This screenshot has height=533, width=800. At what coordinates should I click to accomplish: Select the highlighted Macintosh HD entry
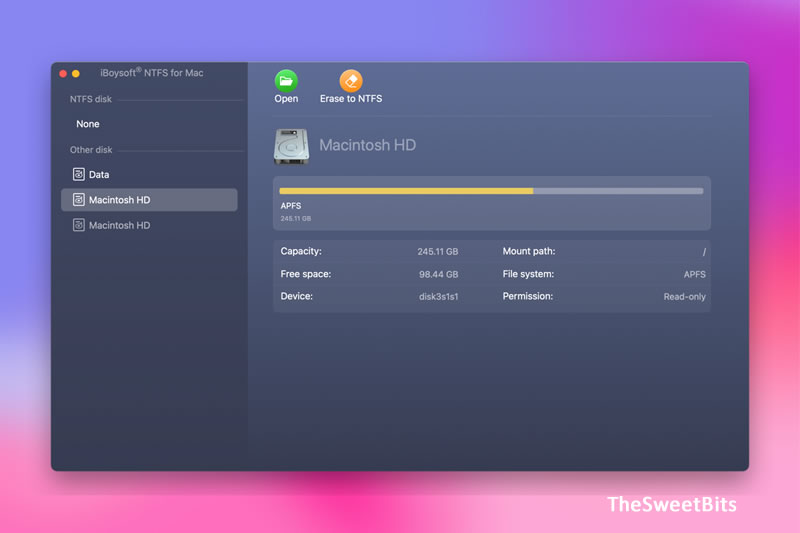(x=149, y=200)
